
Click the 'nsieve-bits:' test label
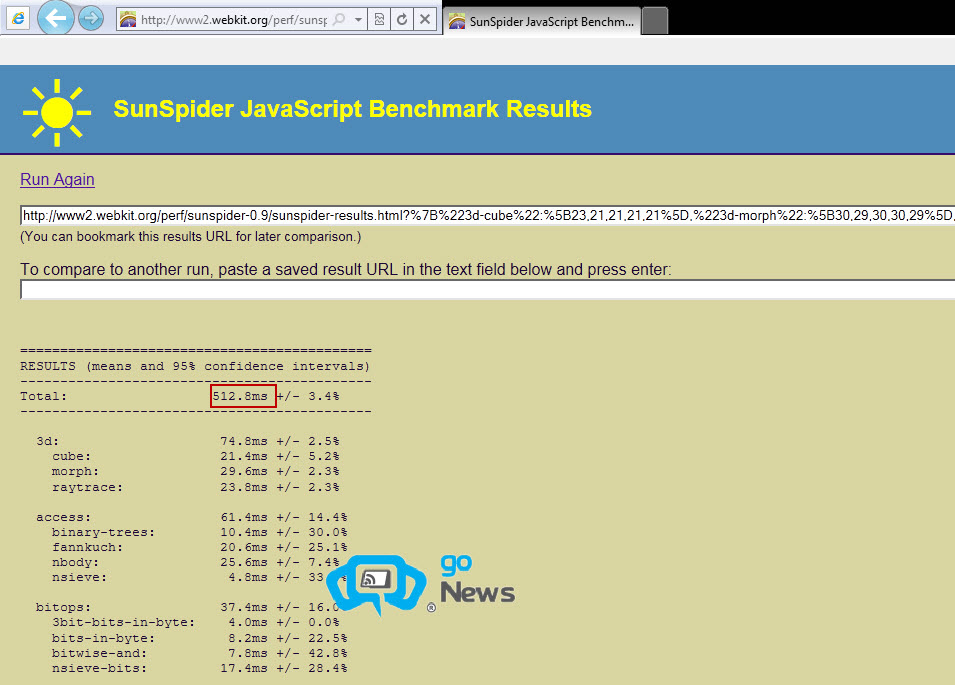pos(99,668)
